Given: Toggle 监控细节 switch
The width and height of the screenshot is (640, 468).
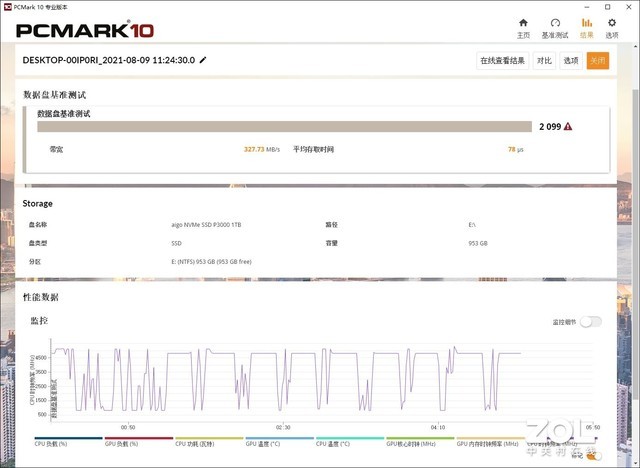Looking at the screenshot, I should [591, 322].
